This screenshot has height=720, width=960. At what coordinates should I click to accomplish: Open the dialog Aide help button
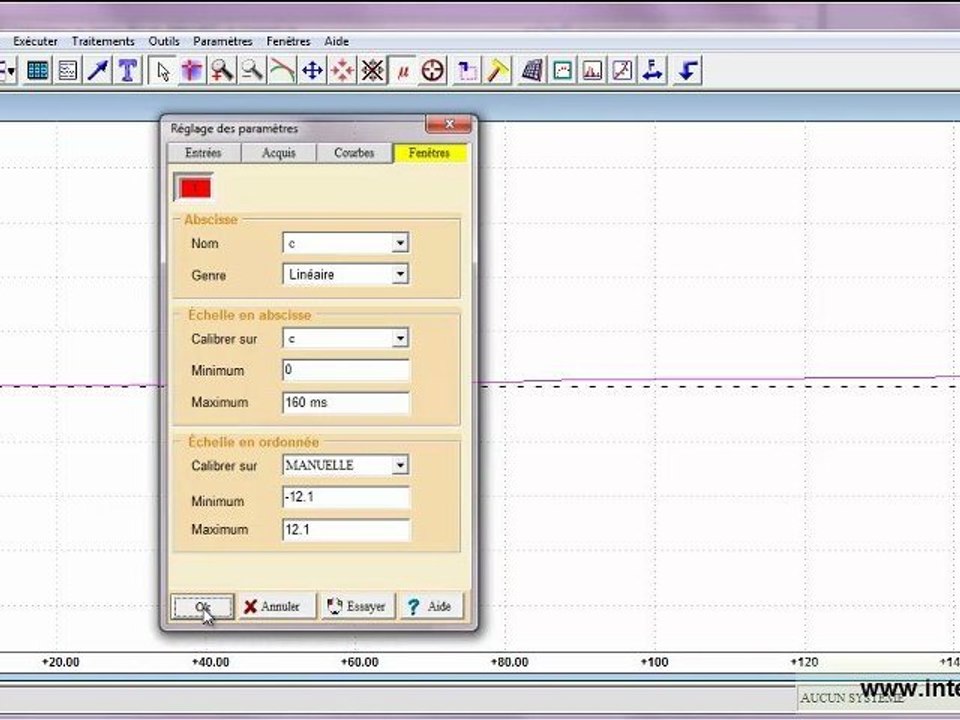click(432, 607)
